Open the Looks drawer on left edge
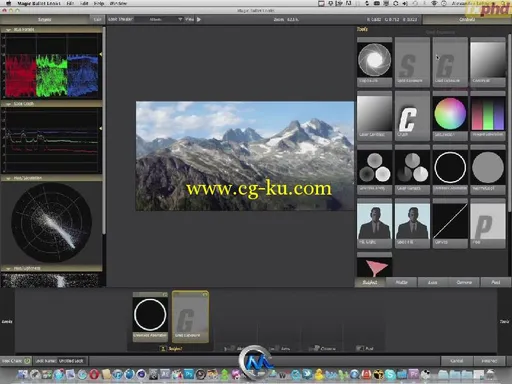 click(7, 321)
